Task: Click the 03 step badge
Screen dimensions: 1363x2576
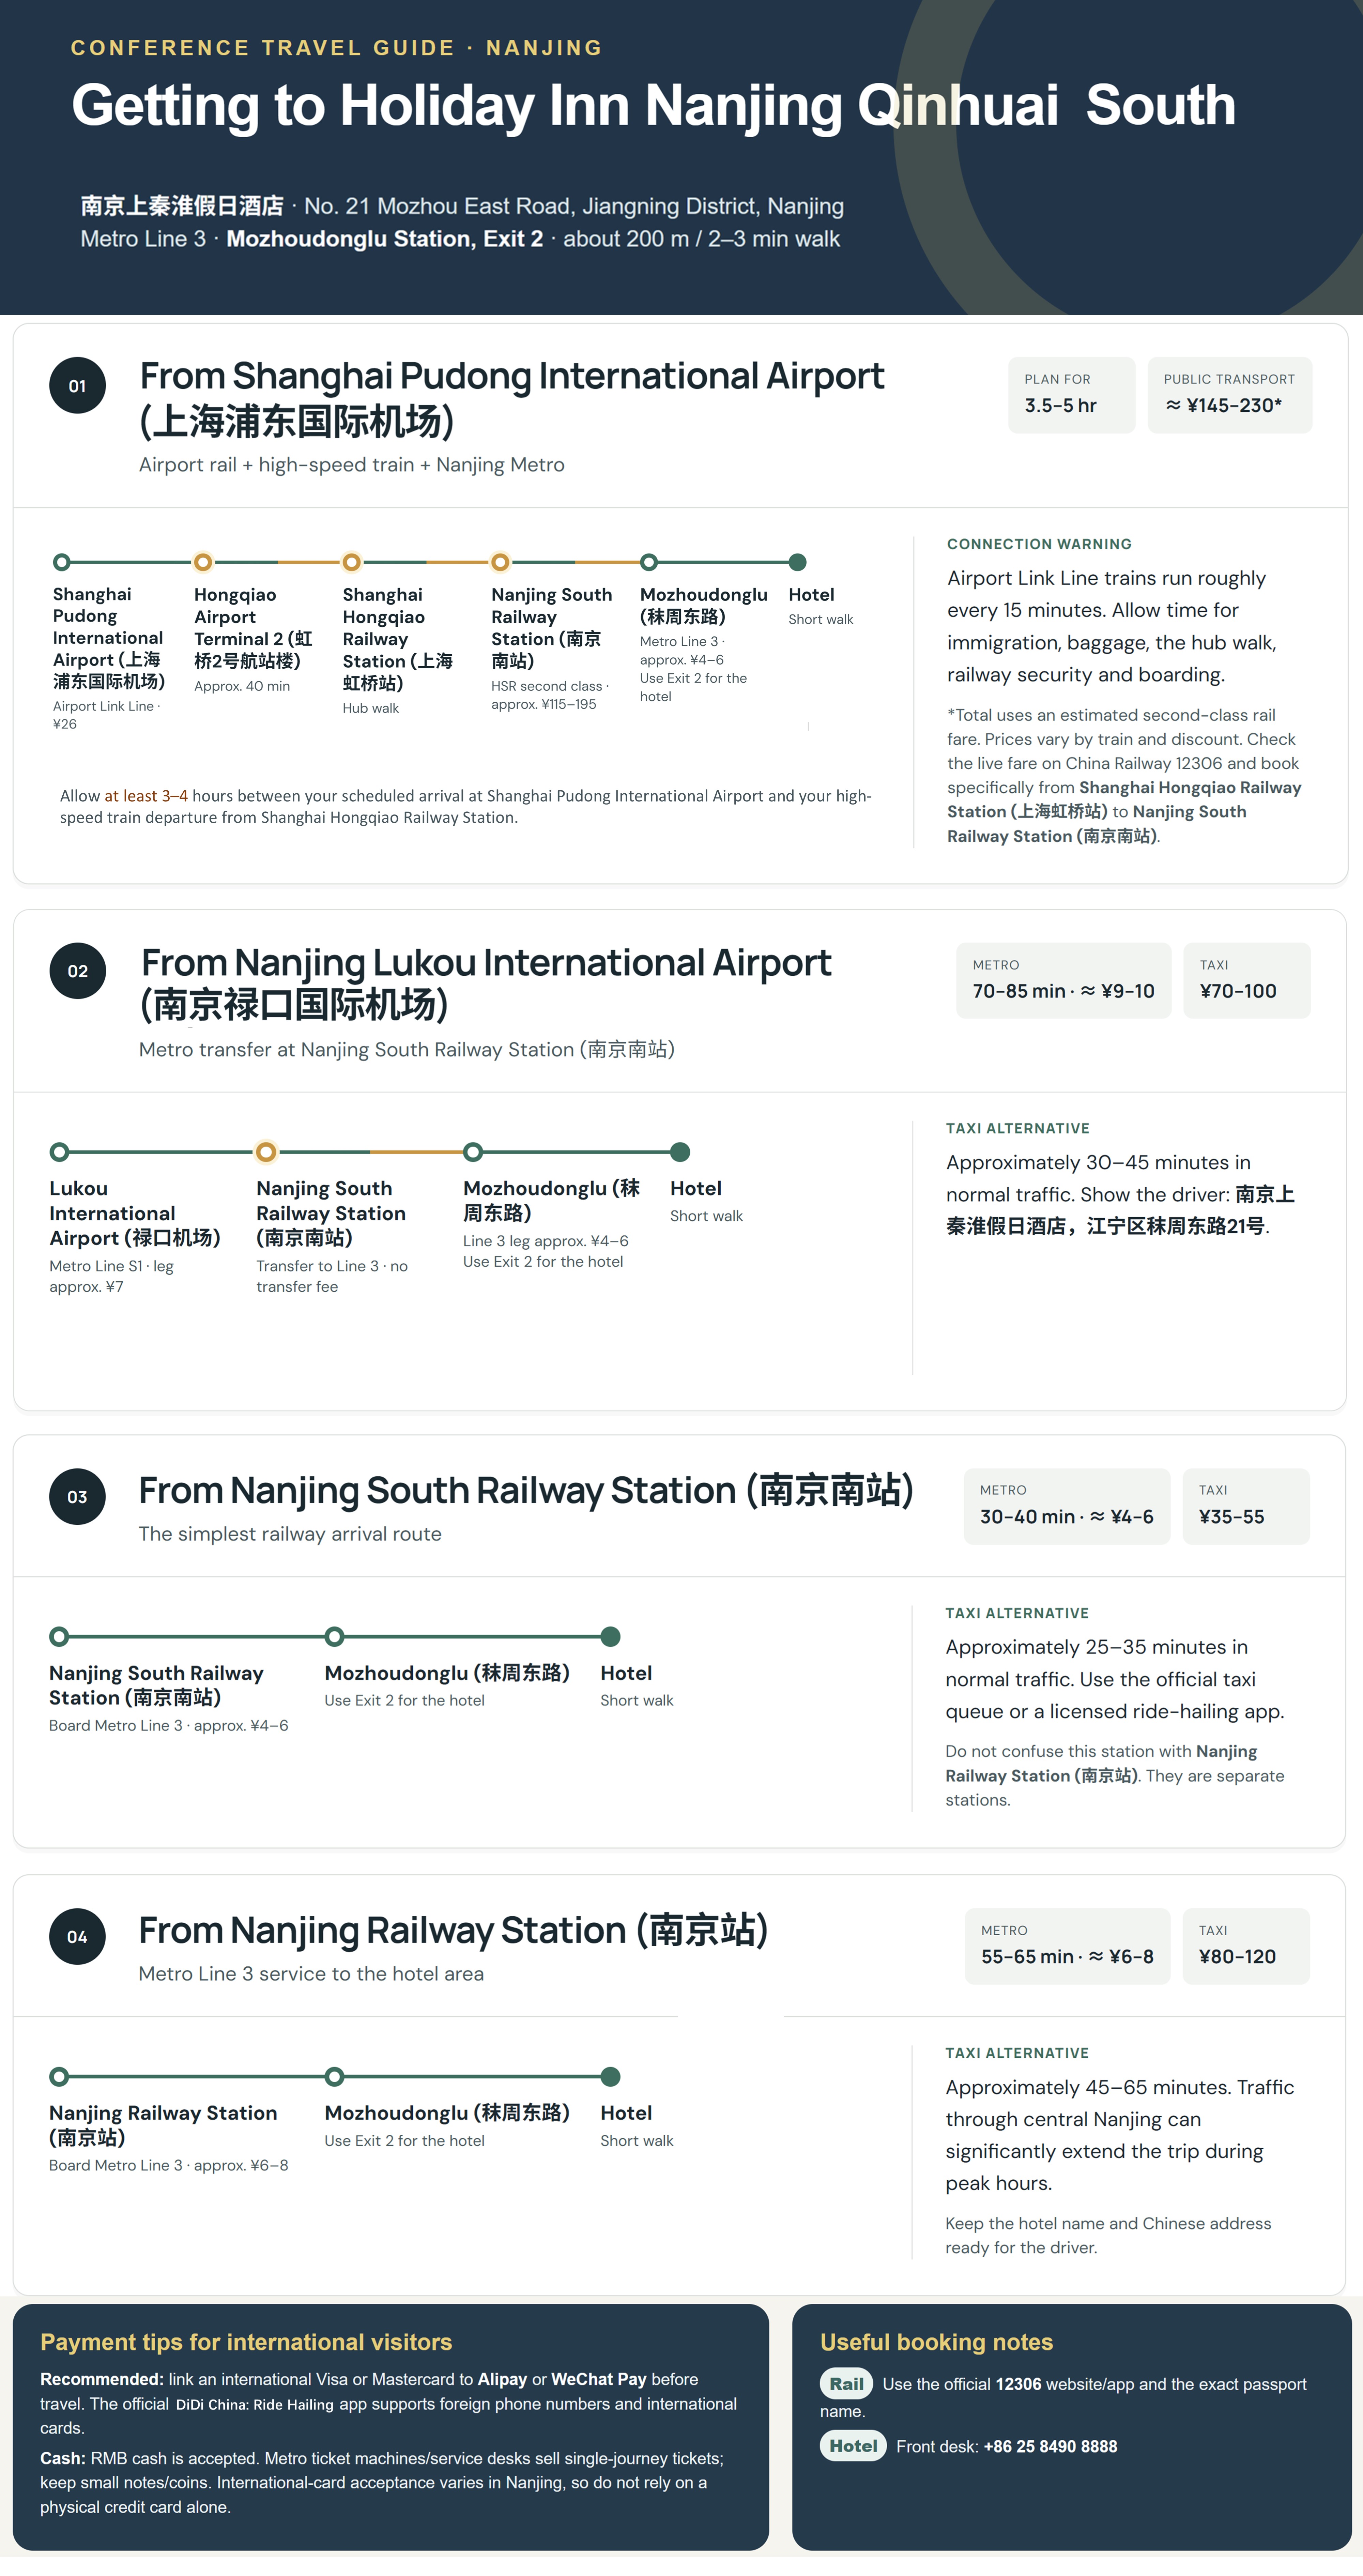Action: tap(77, 1497)
